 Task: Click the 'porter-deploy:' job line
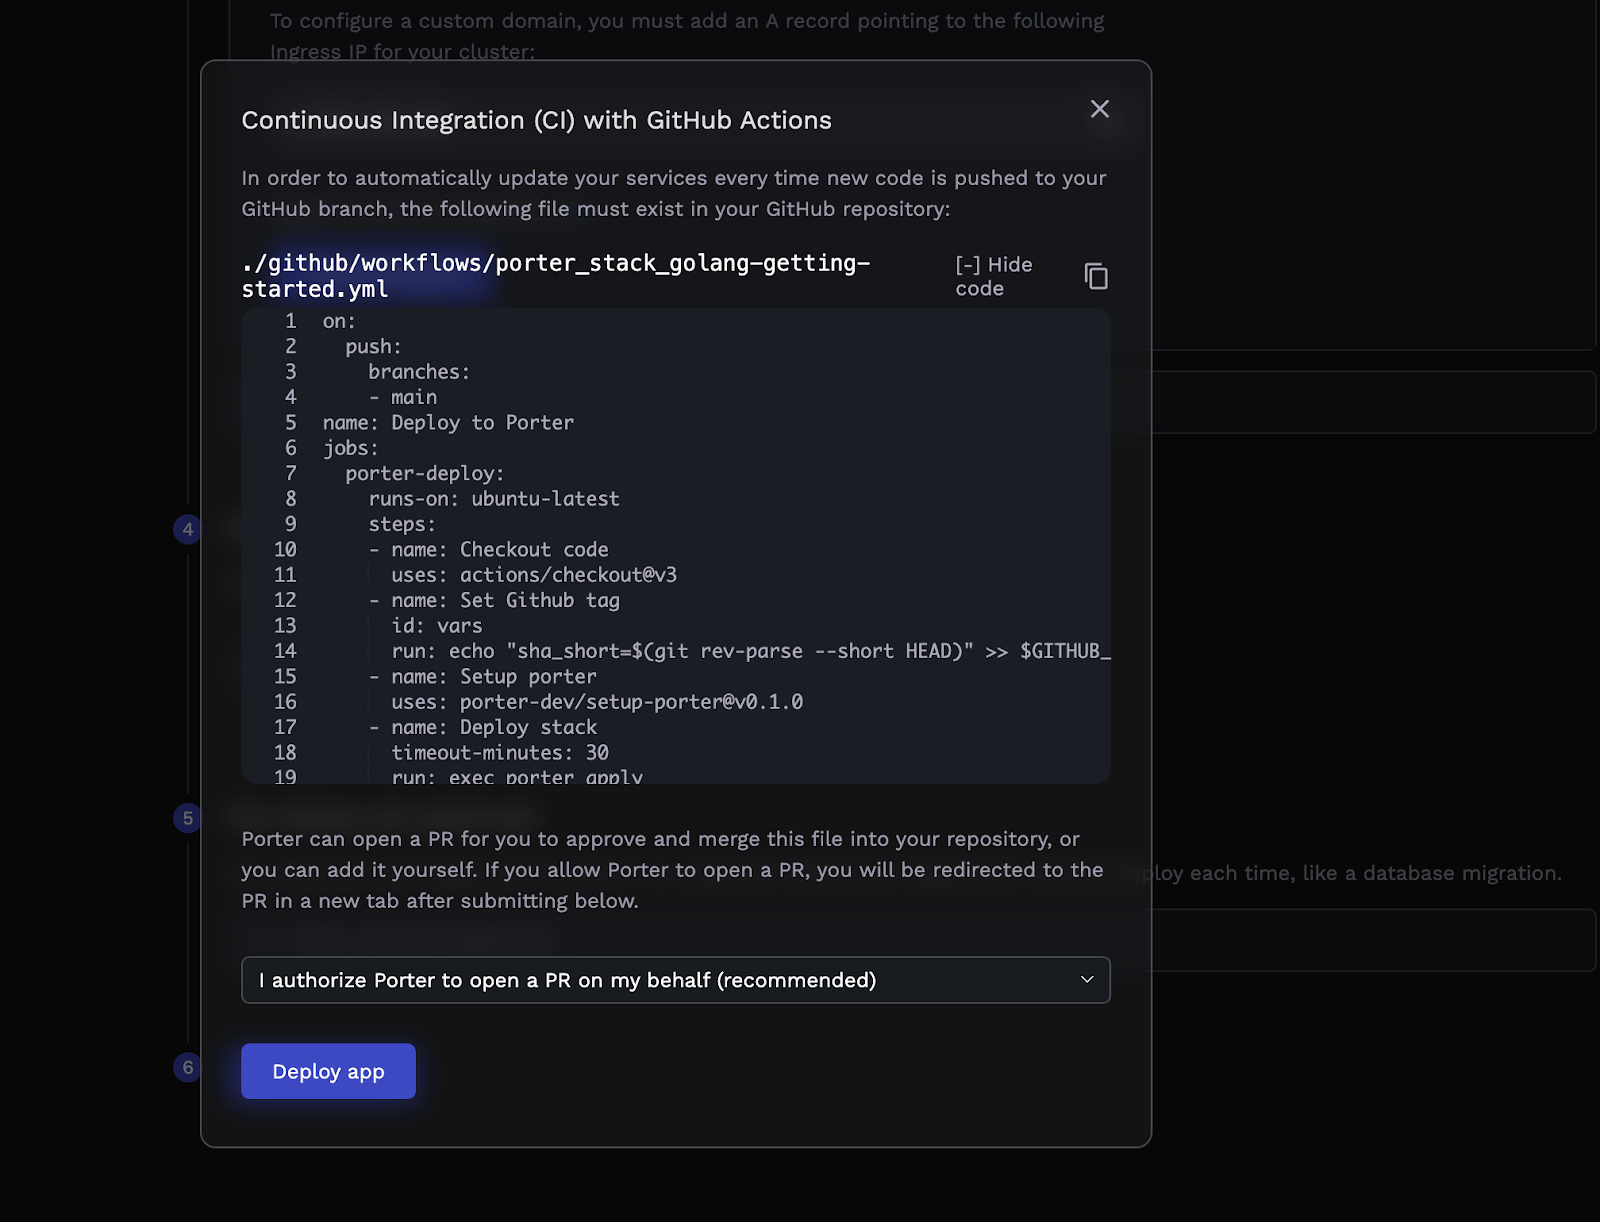coord(425,474)
